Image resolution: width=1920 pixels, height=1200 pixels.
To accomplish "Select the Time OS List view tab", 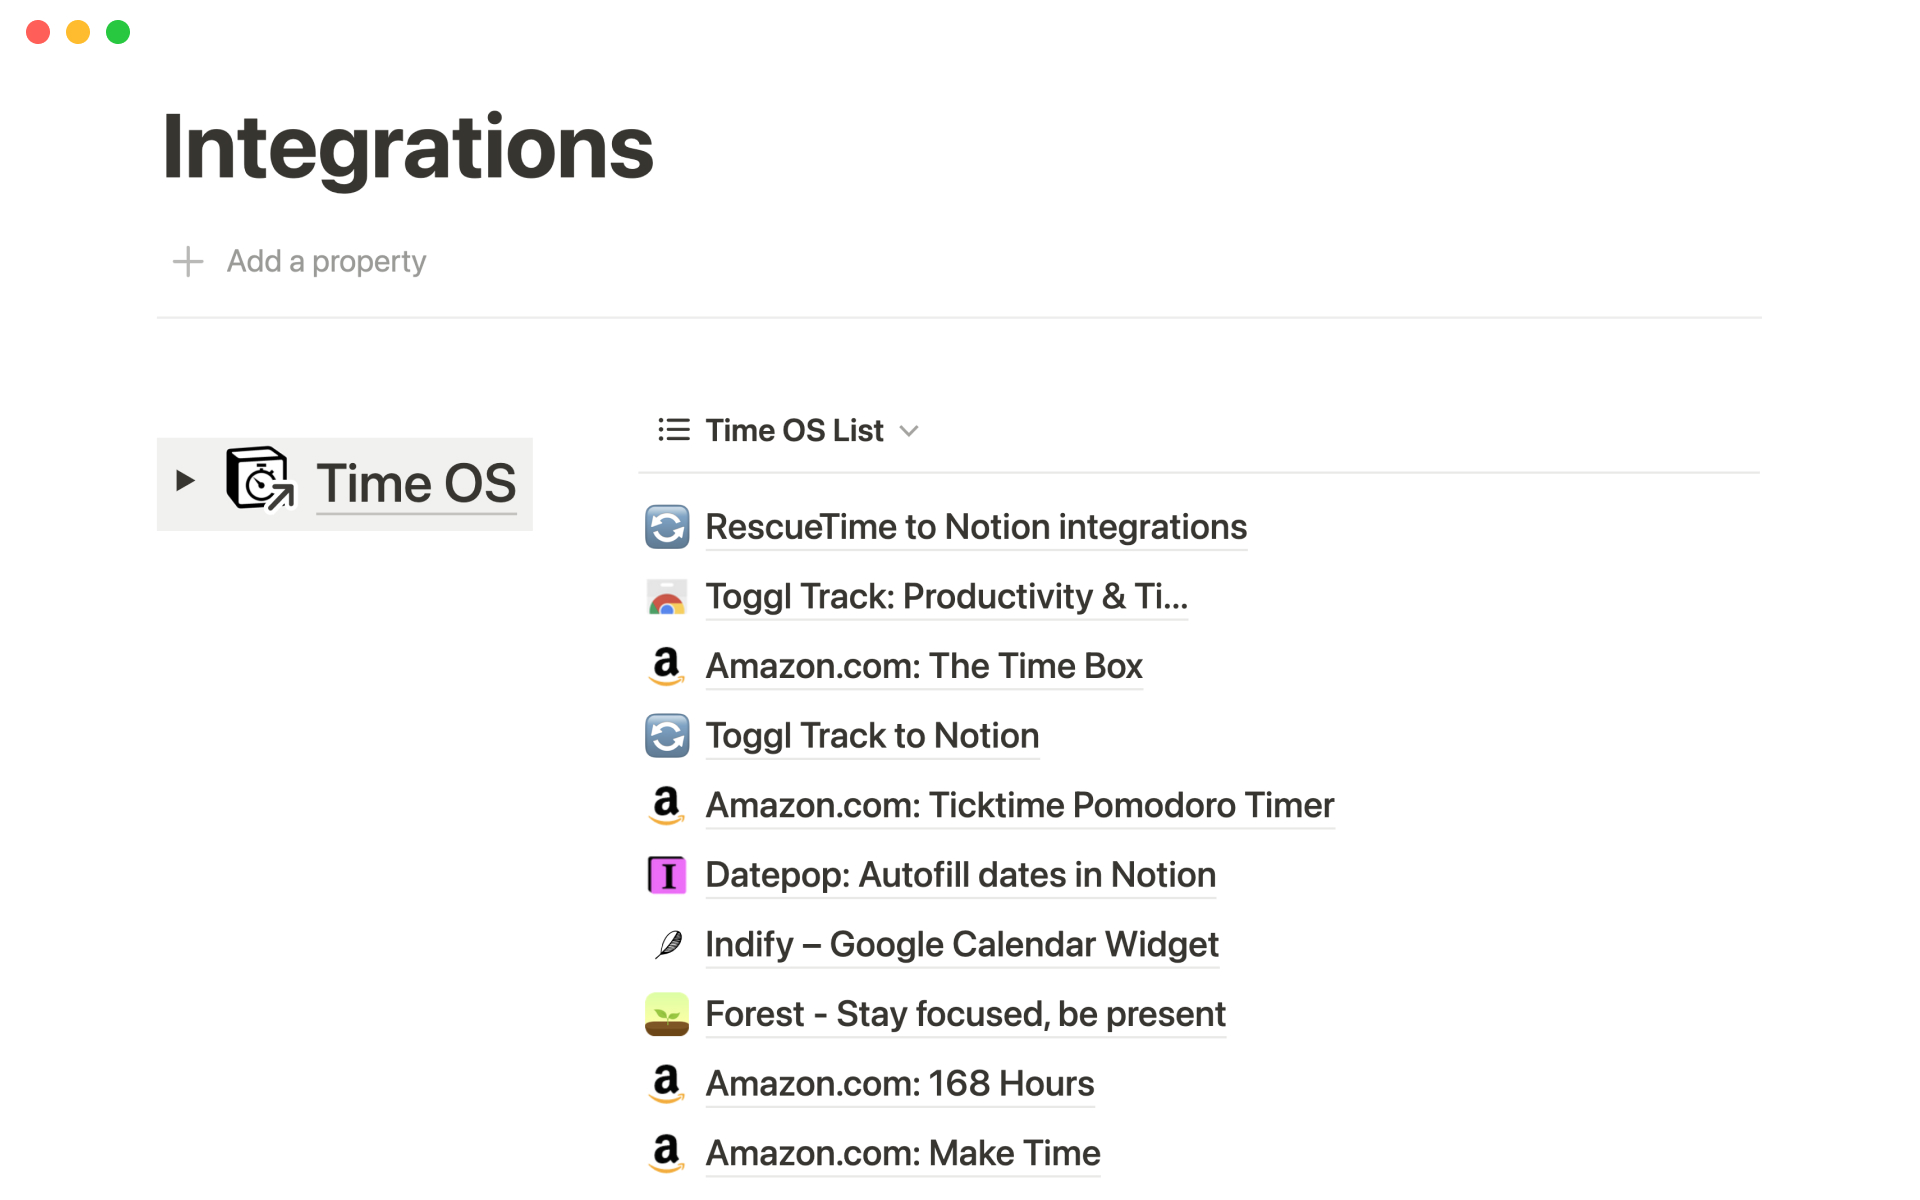I will click(794, 430).
